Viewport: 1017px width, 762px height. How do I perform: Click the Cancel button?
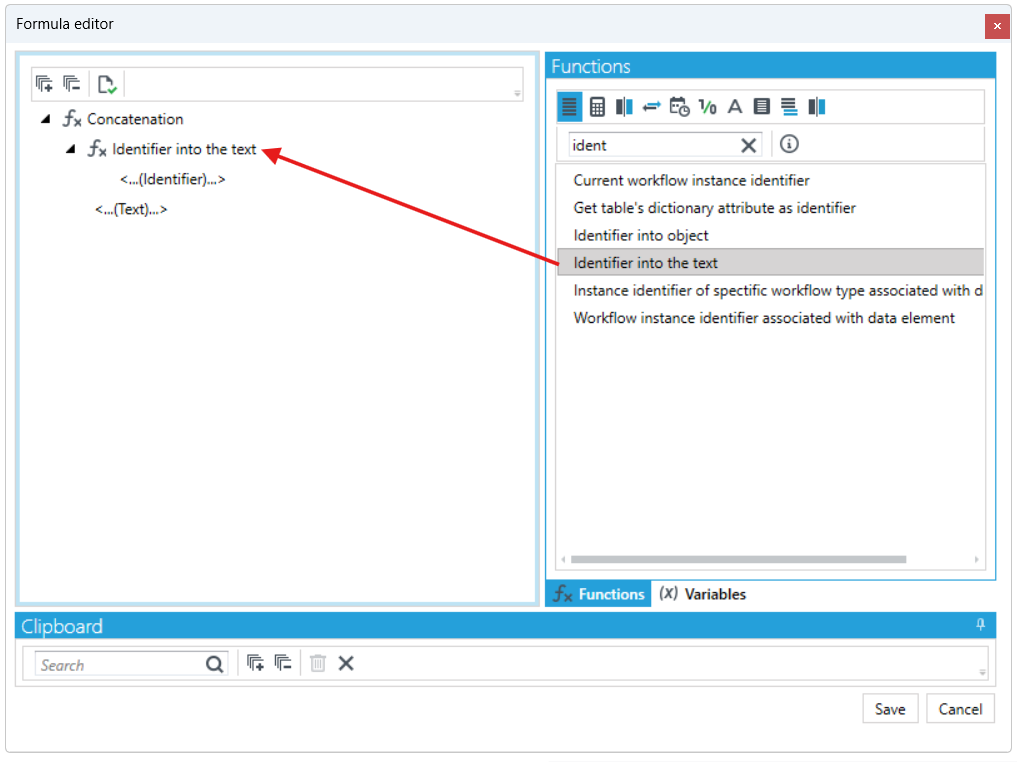click(960, 709)
